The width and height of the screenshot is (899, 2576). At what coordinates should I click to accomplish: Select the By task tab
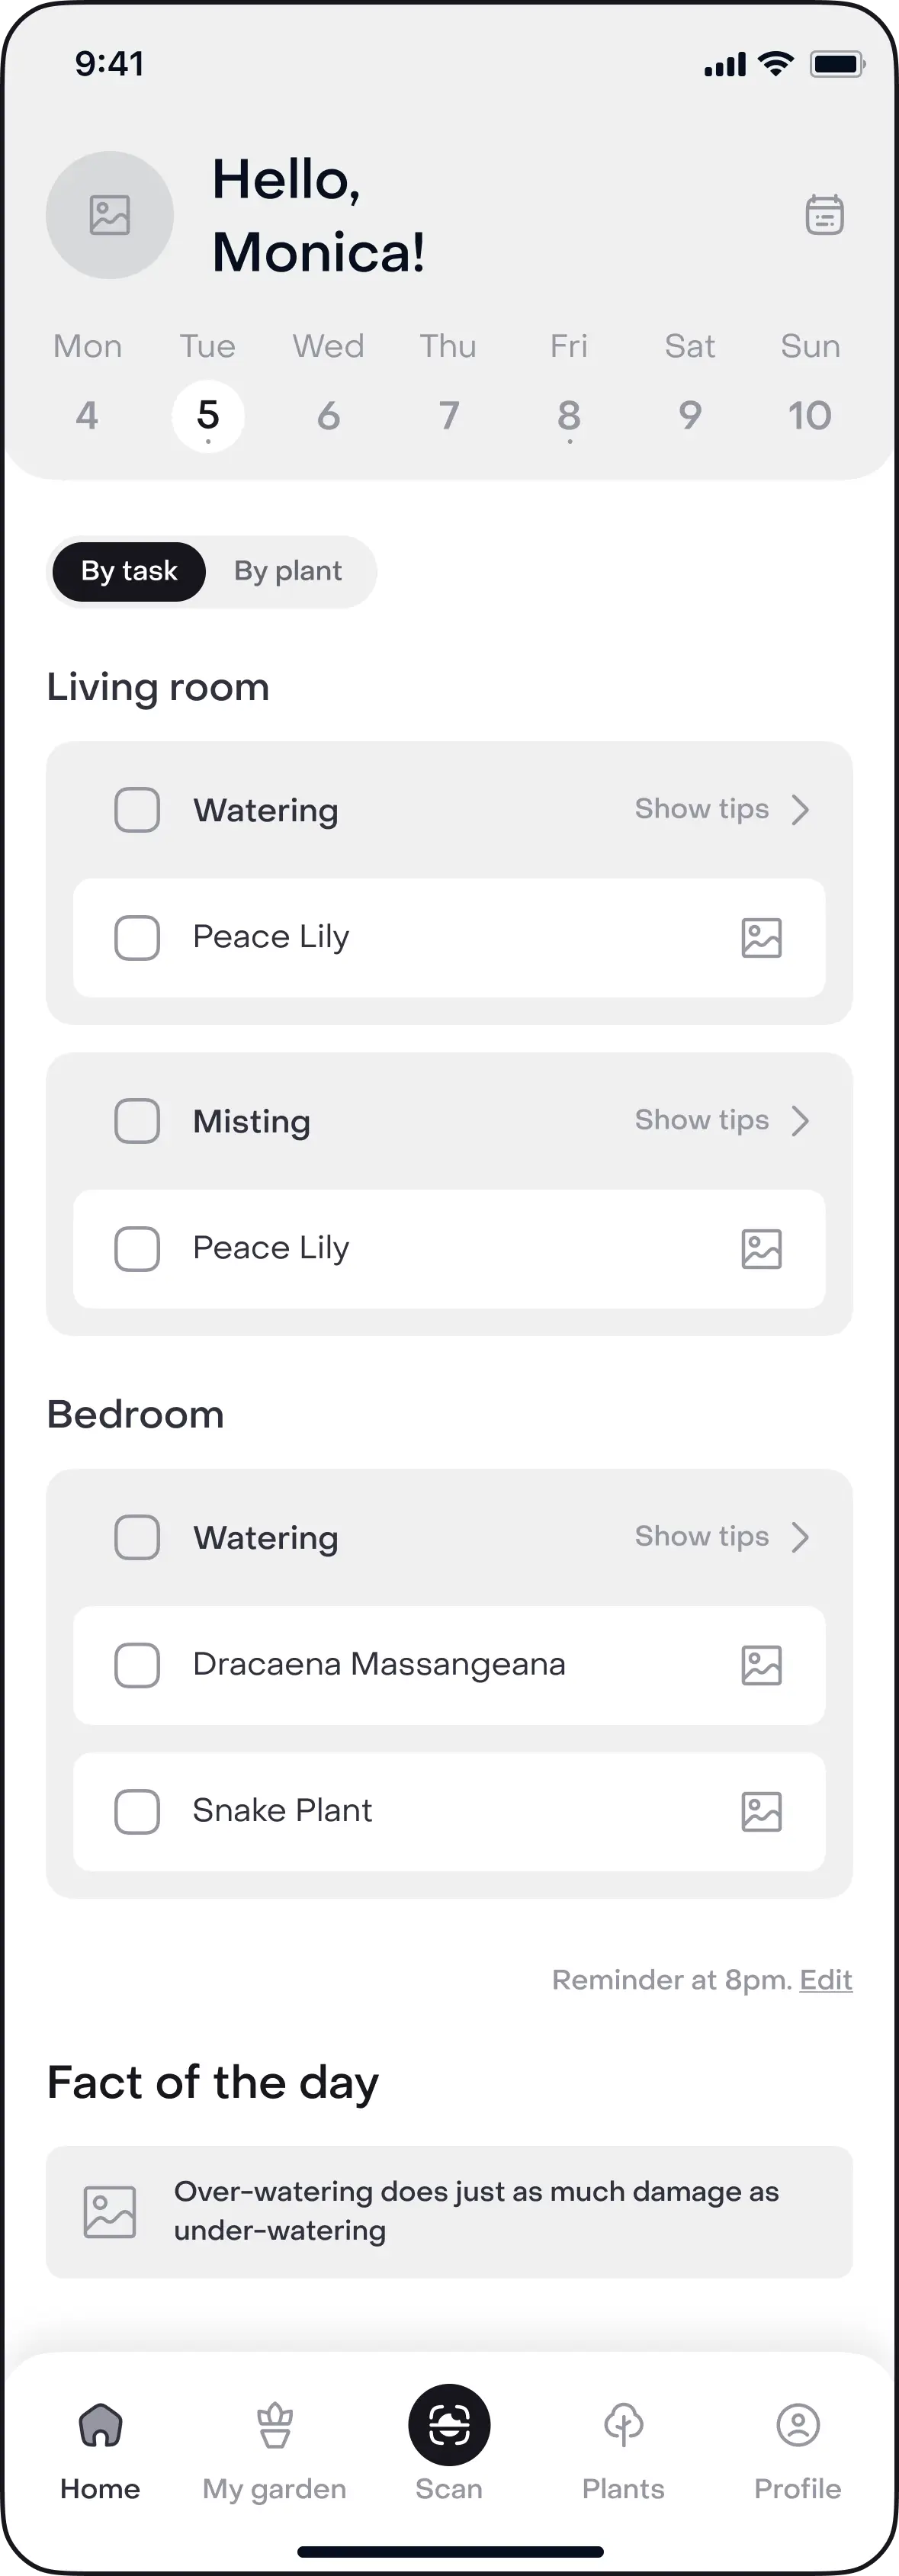pos(129,571)
